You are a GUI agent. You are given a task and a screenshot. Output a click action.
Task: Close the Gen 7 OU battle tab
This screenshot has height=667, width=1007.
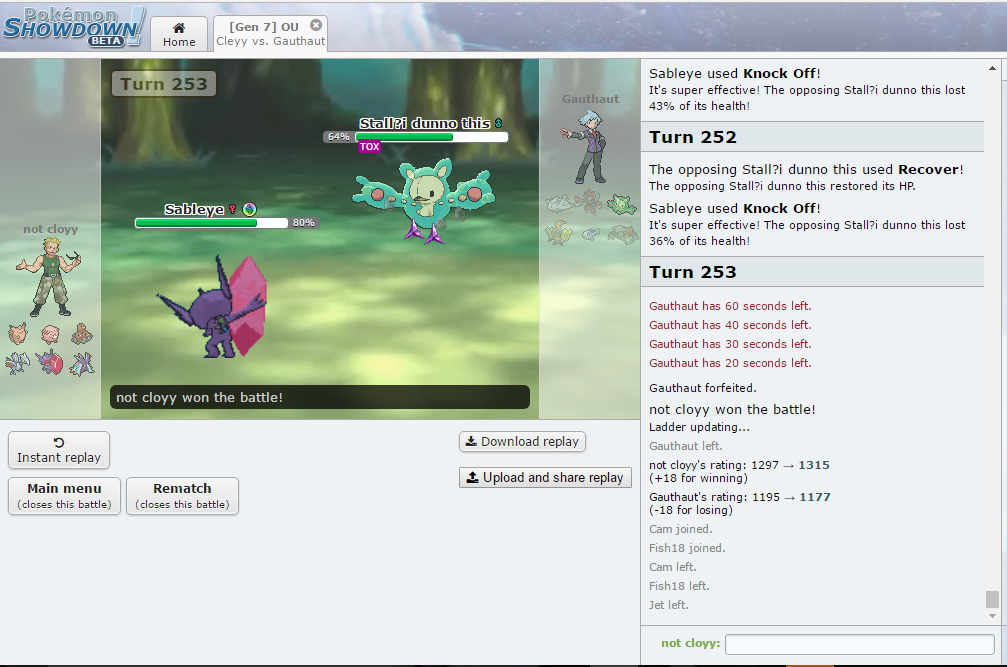pos(315,25)
